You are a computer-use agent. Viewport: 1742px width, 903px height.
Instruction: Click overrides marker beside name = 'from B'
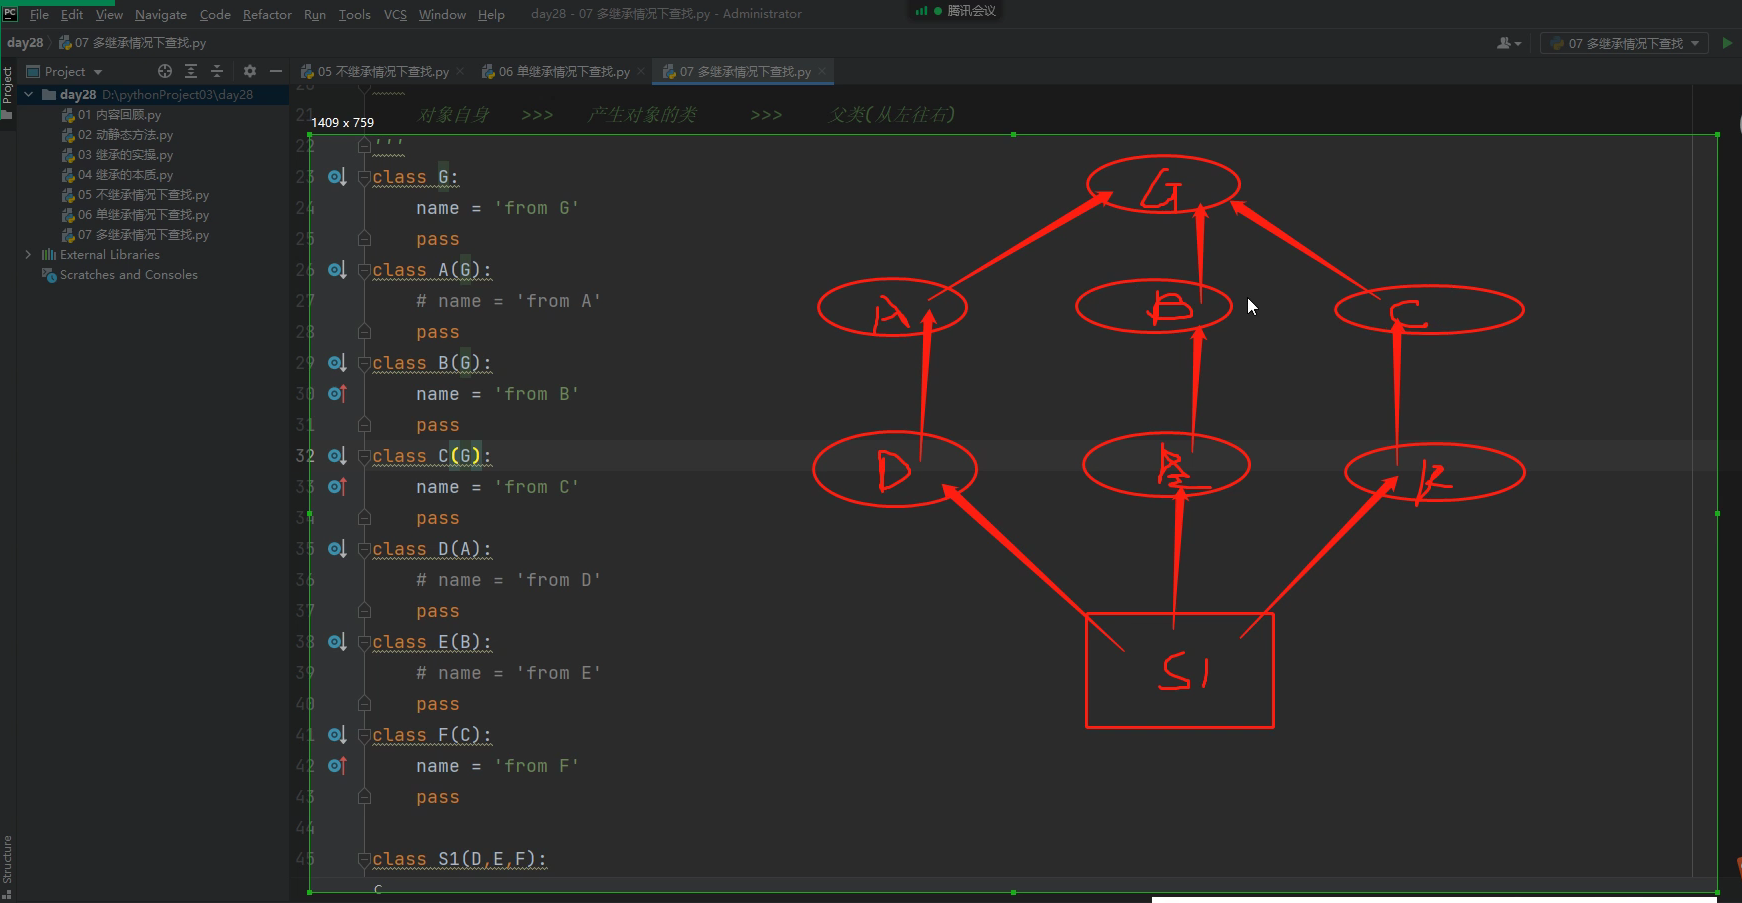[337, 394]
